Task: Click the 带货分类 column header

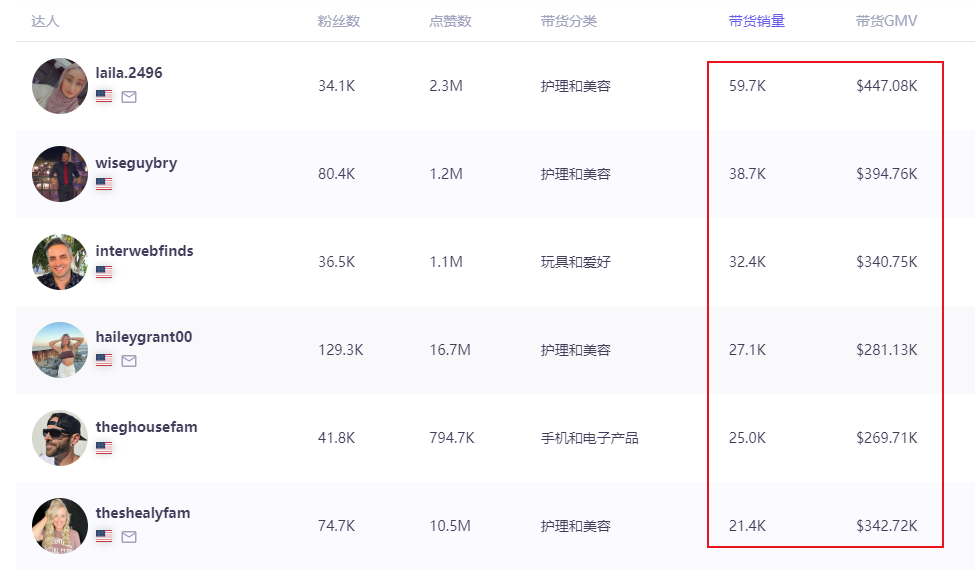Action: point(568,21)
